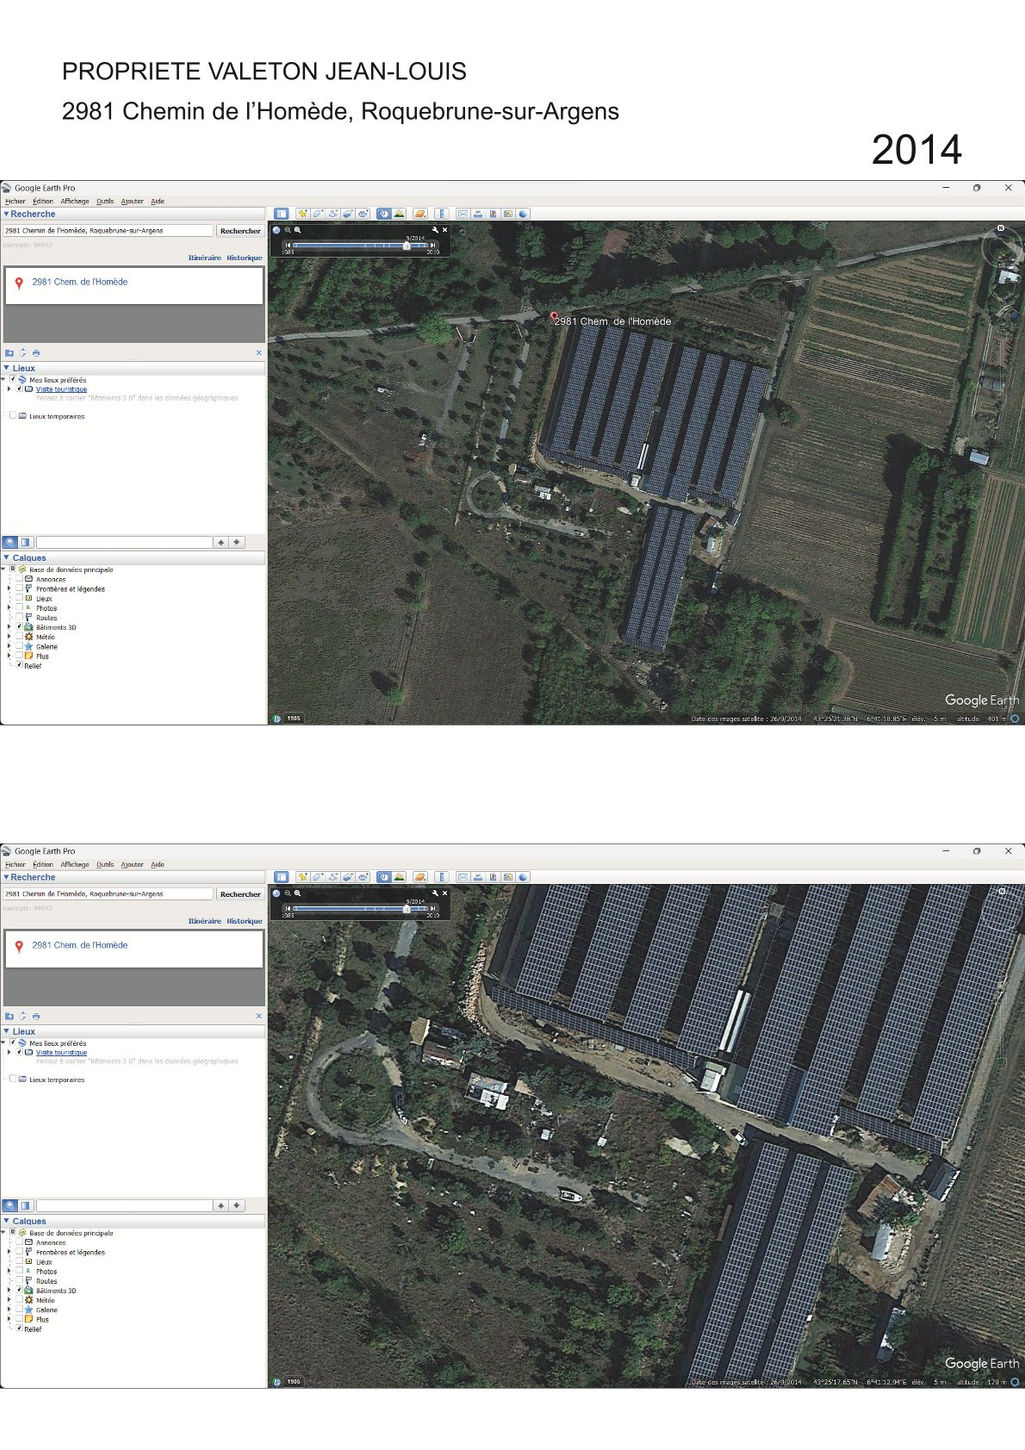Email icon in 401 m altitude window toolbar
This screenshot has width=1025, height=1450.
click(x=463, y=214)
